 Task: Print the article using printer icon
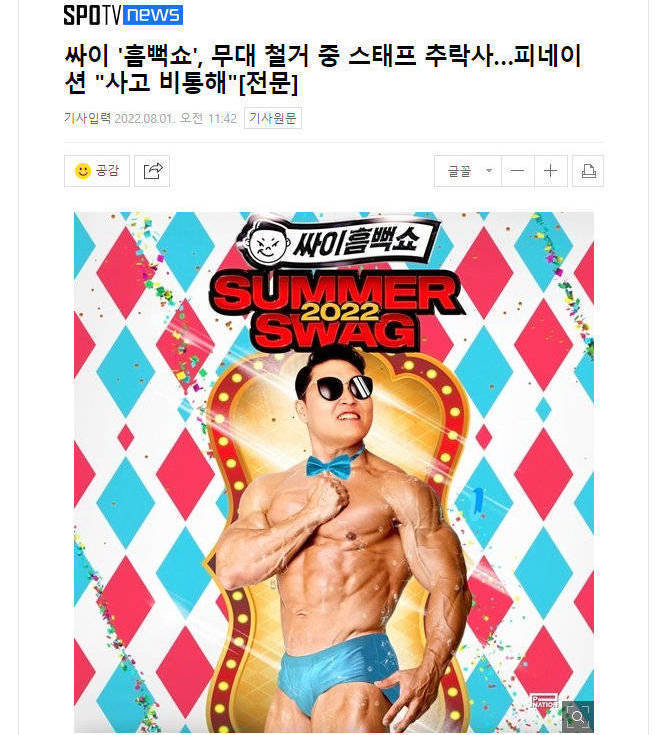[x=588, y=171]
